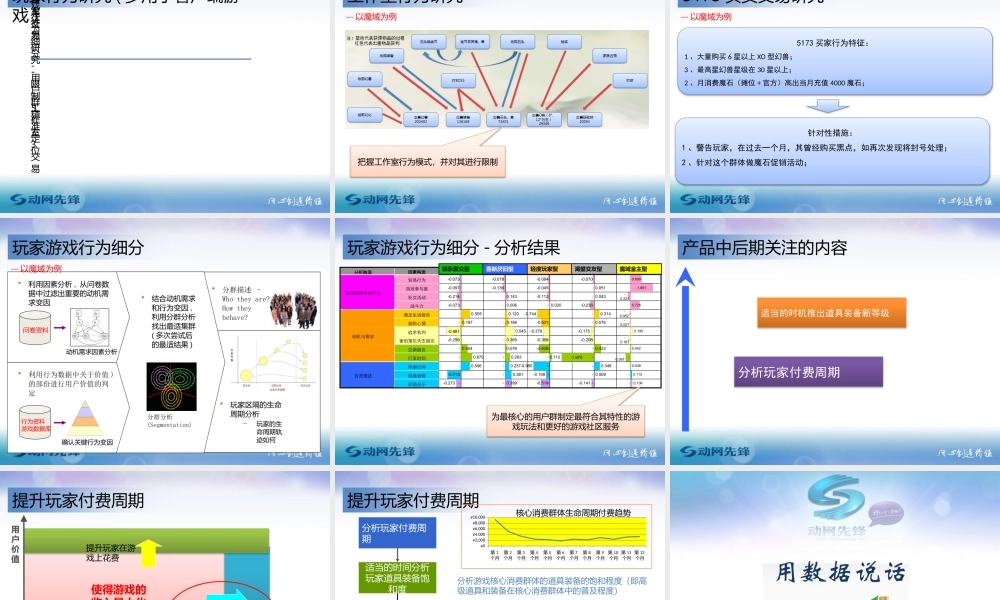
Task: Click the 动机需求因素分析 network diagram
Action: pos(90,328)
